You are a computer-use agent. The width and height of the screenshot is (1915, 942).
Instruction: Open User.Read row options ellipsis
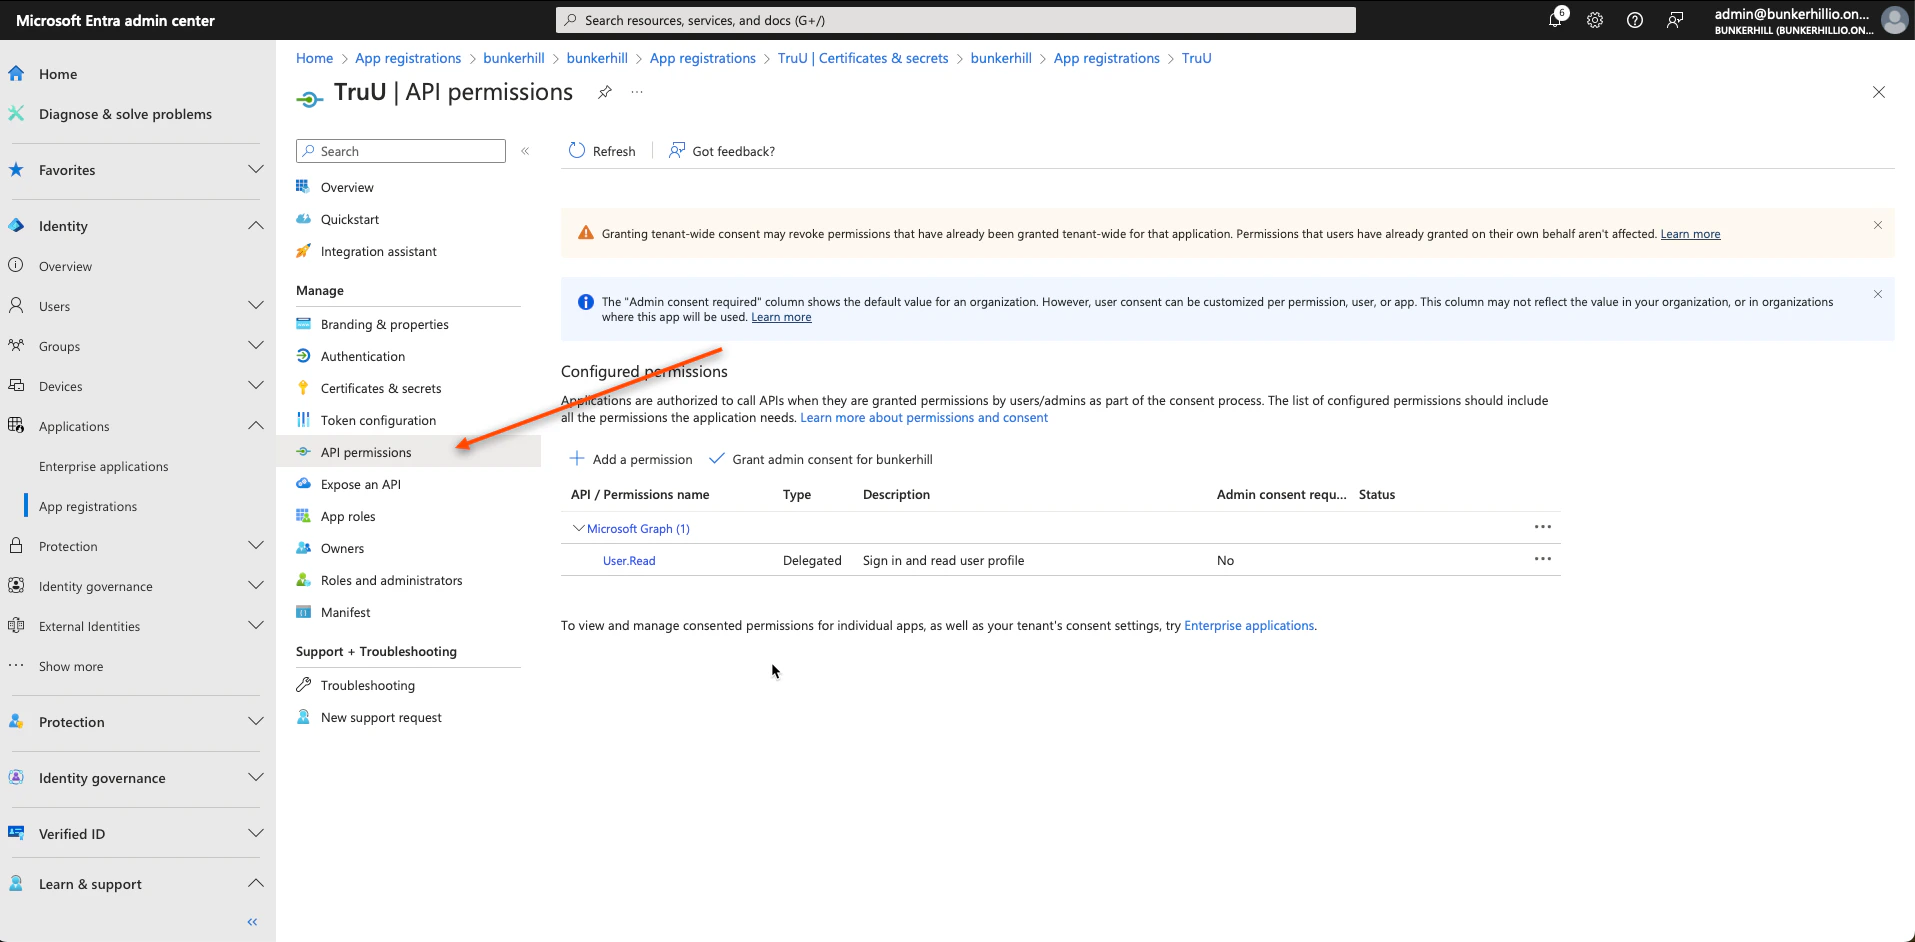1543,559
